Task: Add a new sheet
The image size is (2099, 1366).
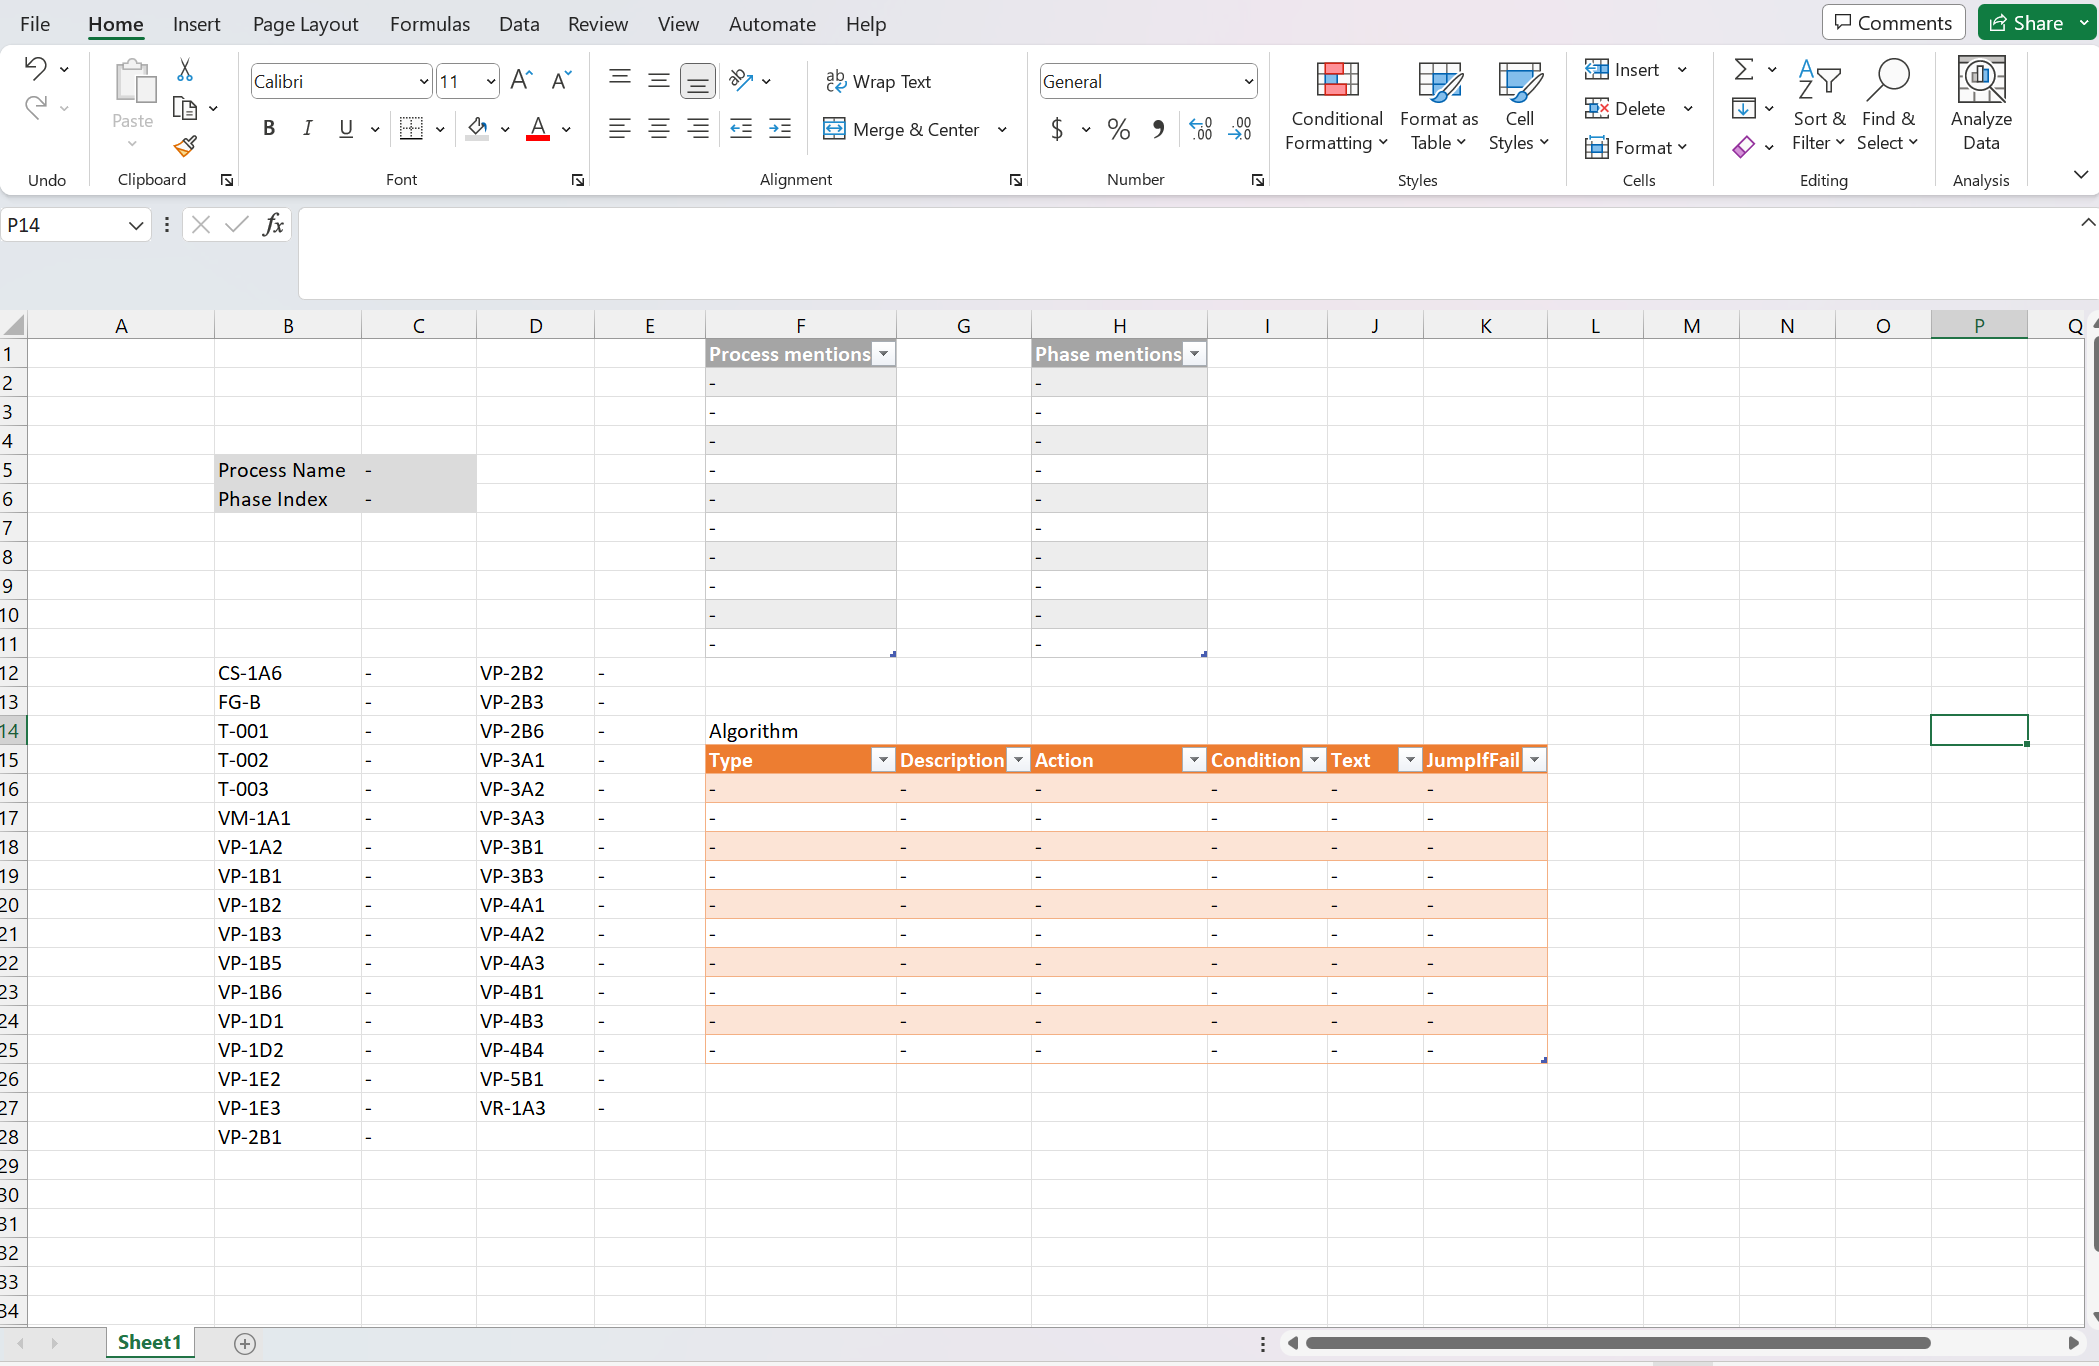Action: point(245,1343)
